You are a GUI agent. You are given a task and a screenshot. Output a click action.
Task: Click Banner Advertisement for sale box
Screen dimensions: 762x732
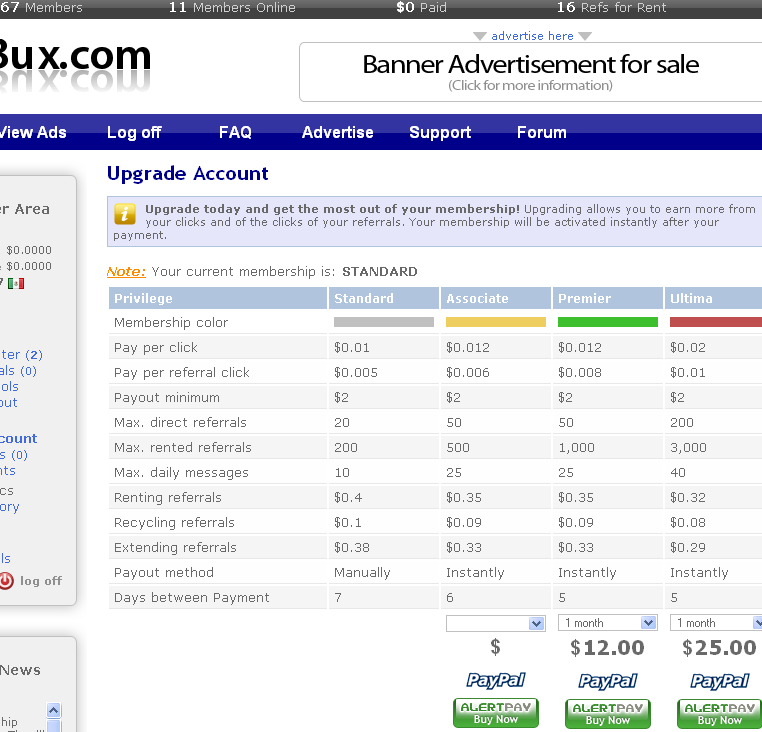click(x=531, y=72)
